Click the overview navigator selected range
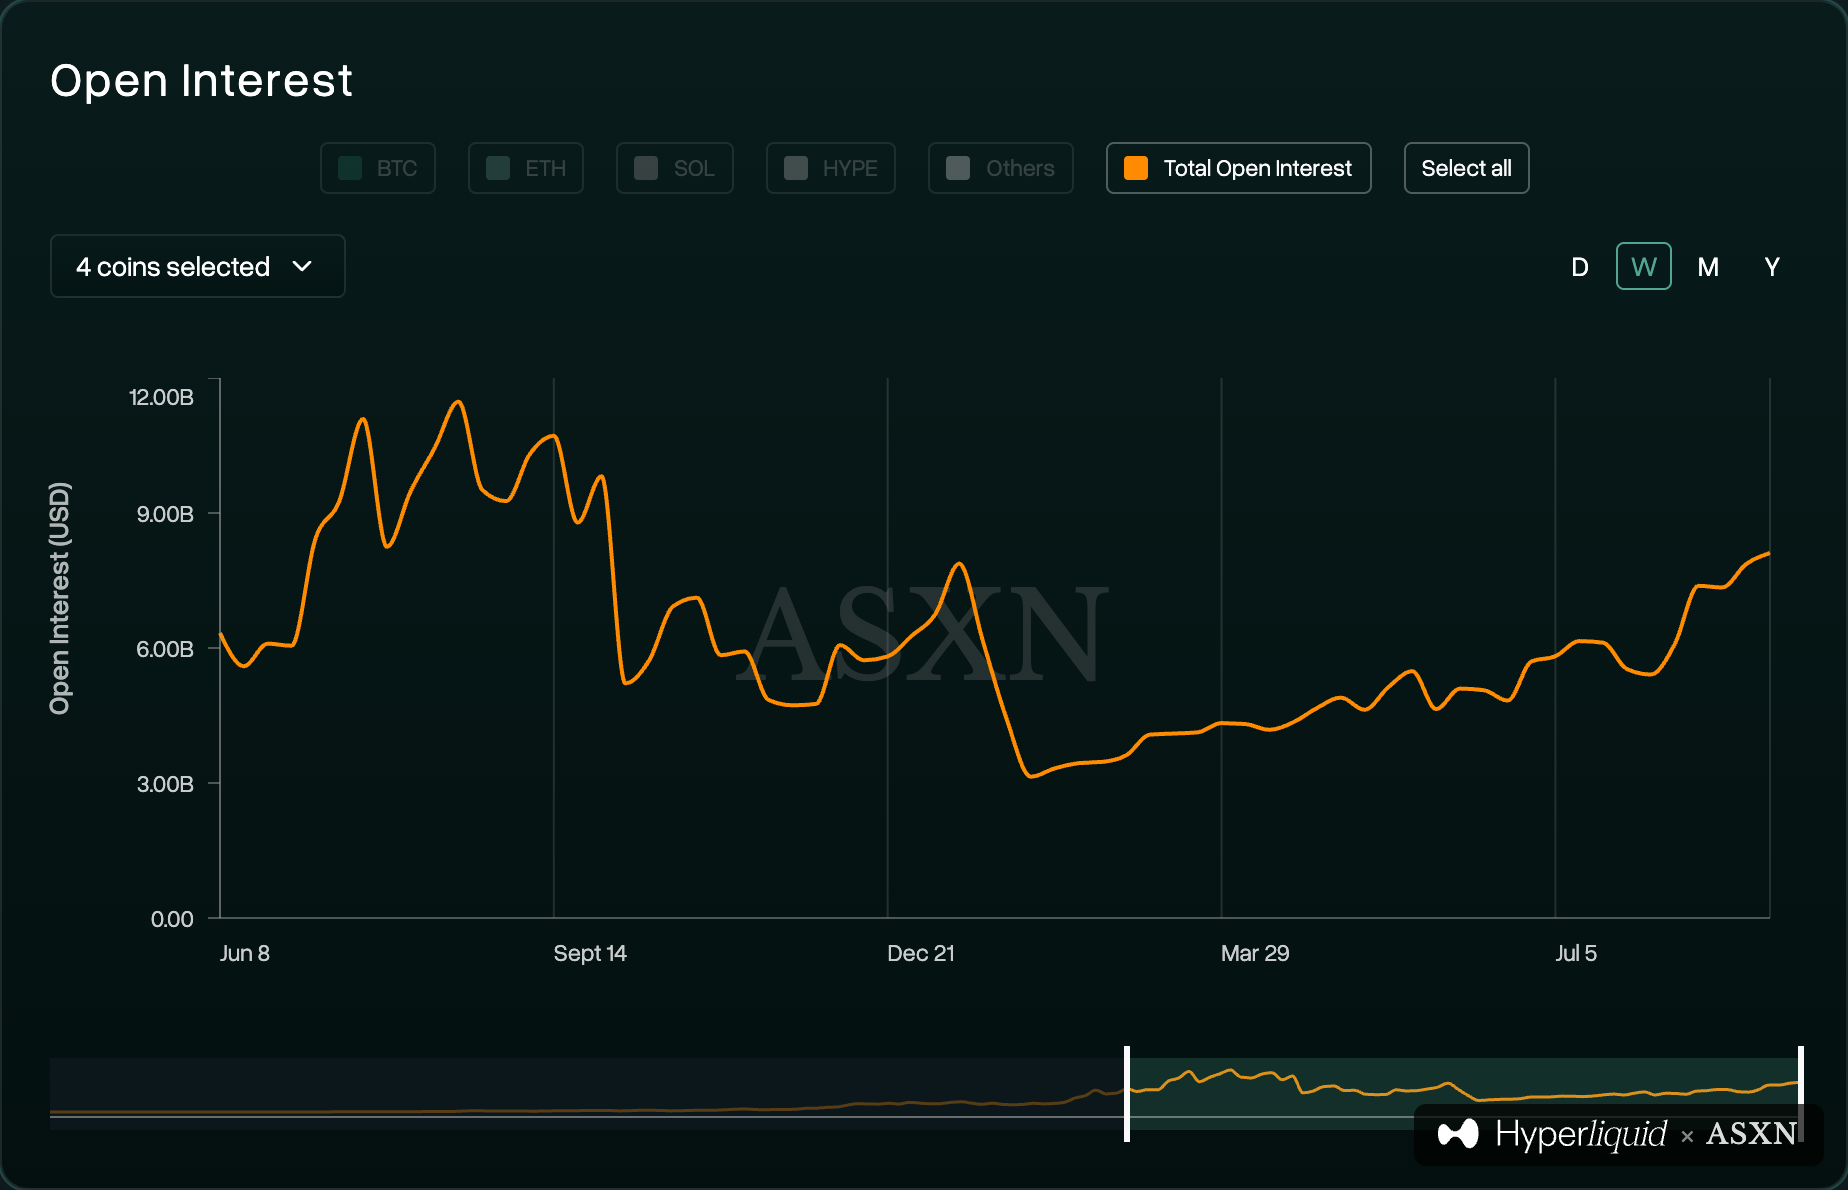1848x1190 pixels. (x=1463, y=1093)
